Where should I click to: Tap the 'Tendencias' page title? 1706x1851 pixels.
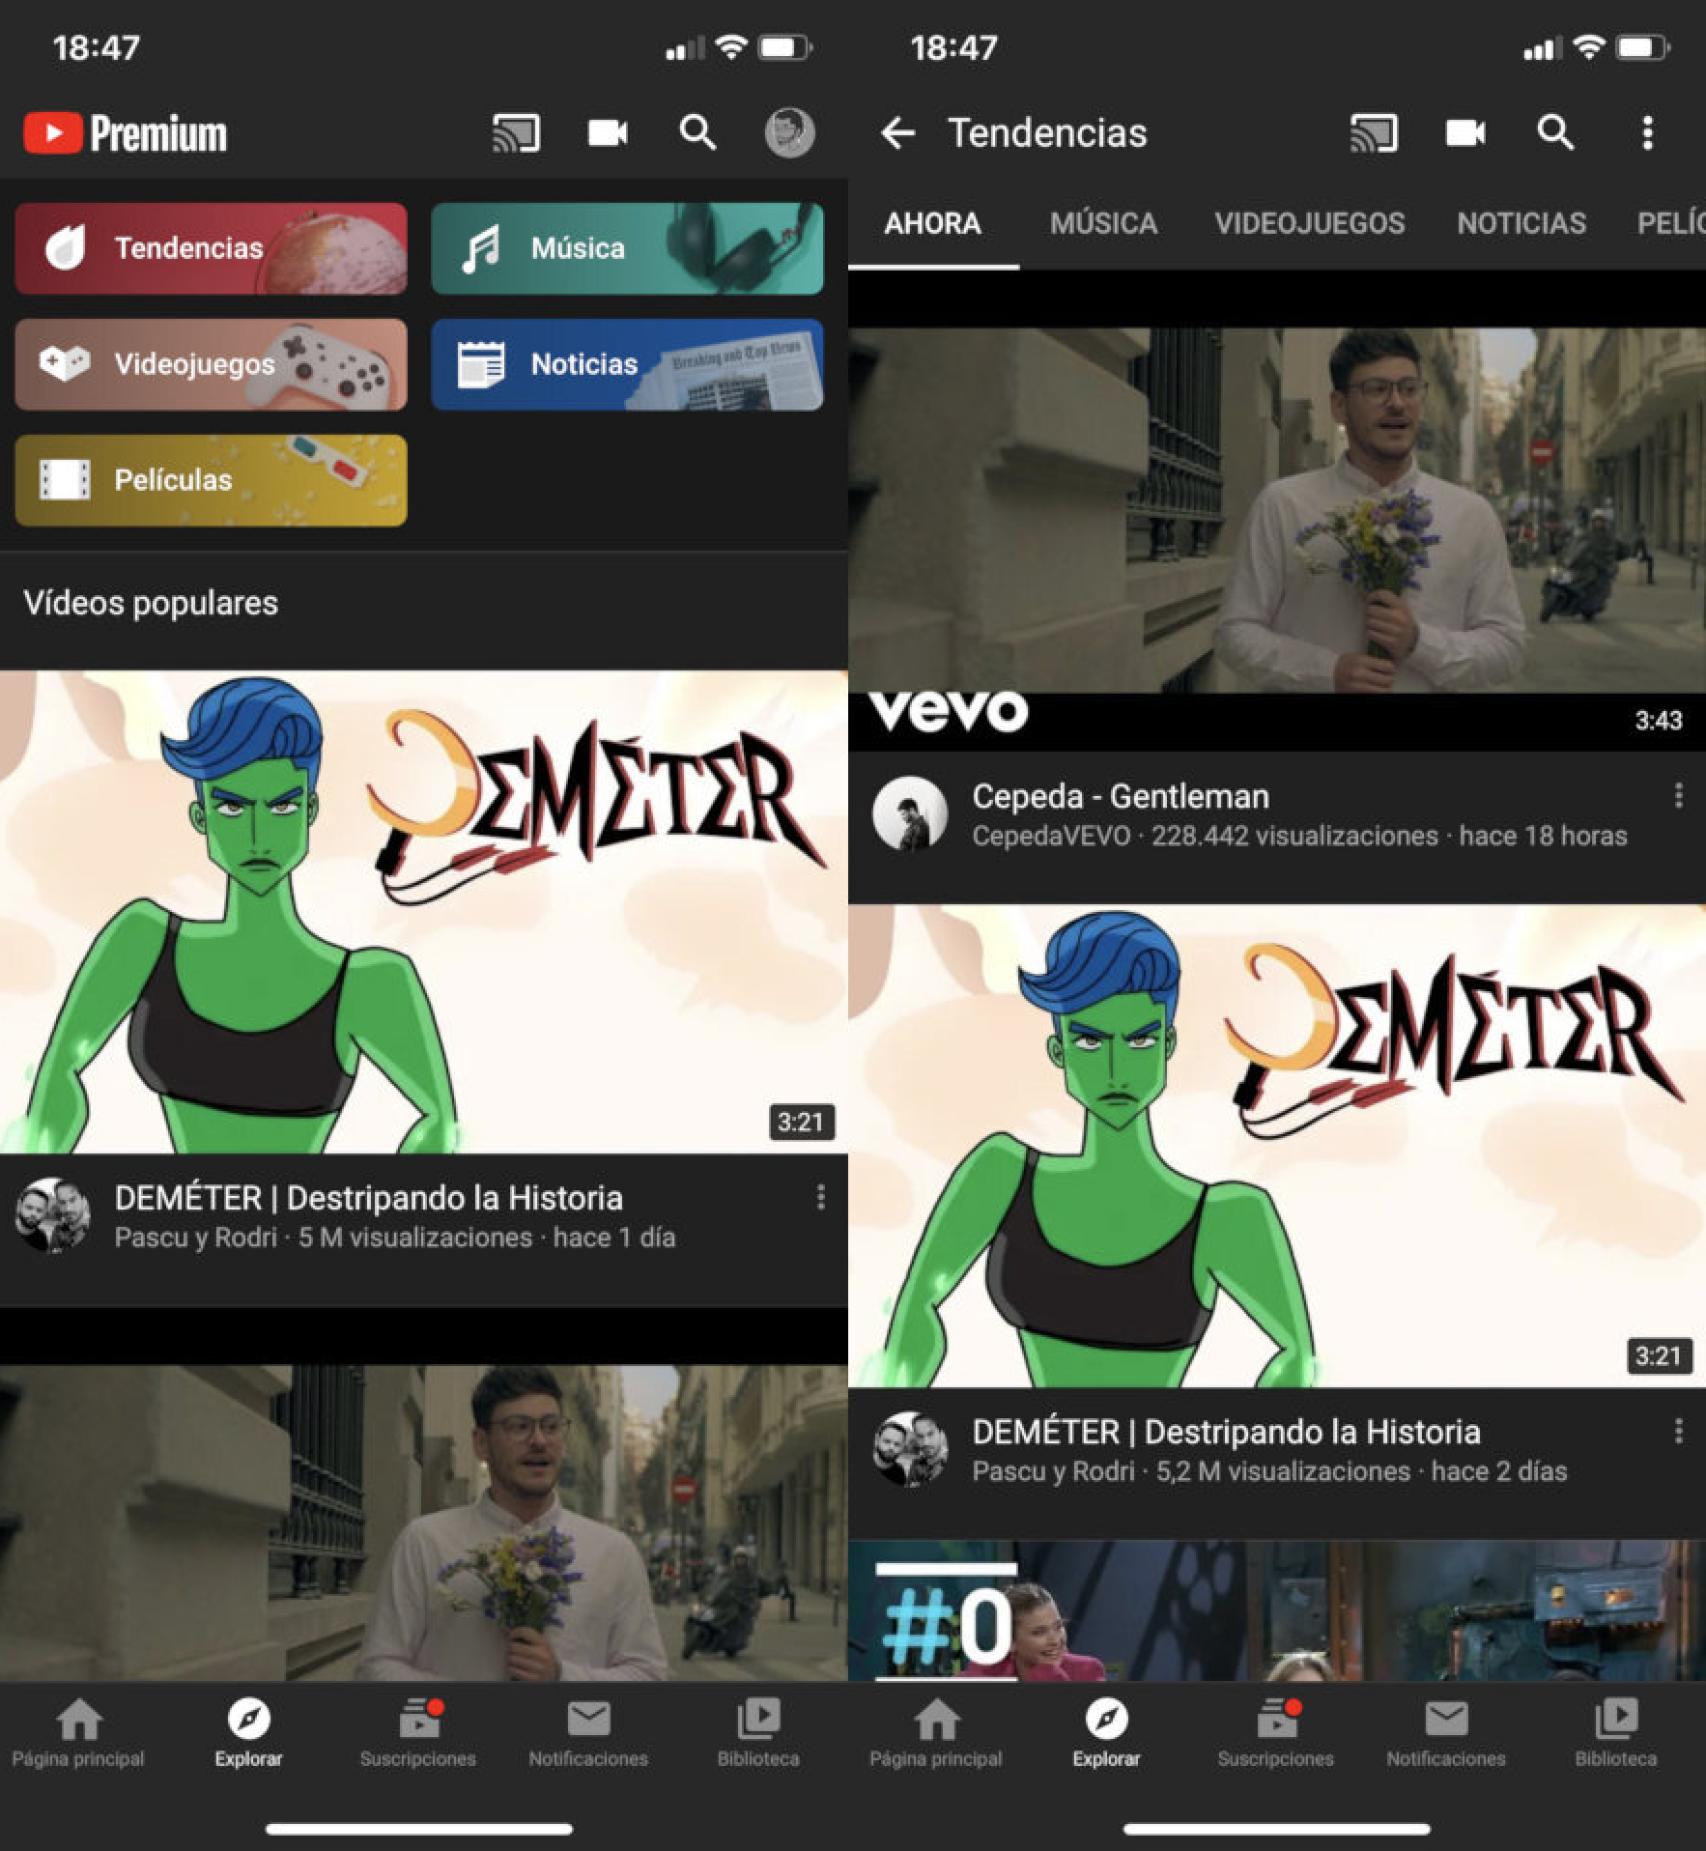coord(1047,133)
